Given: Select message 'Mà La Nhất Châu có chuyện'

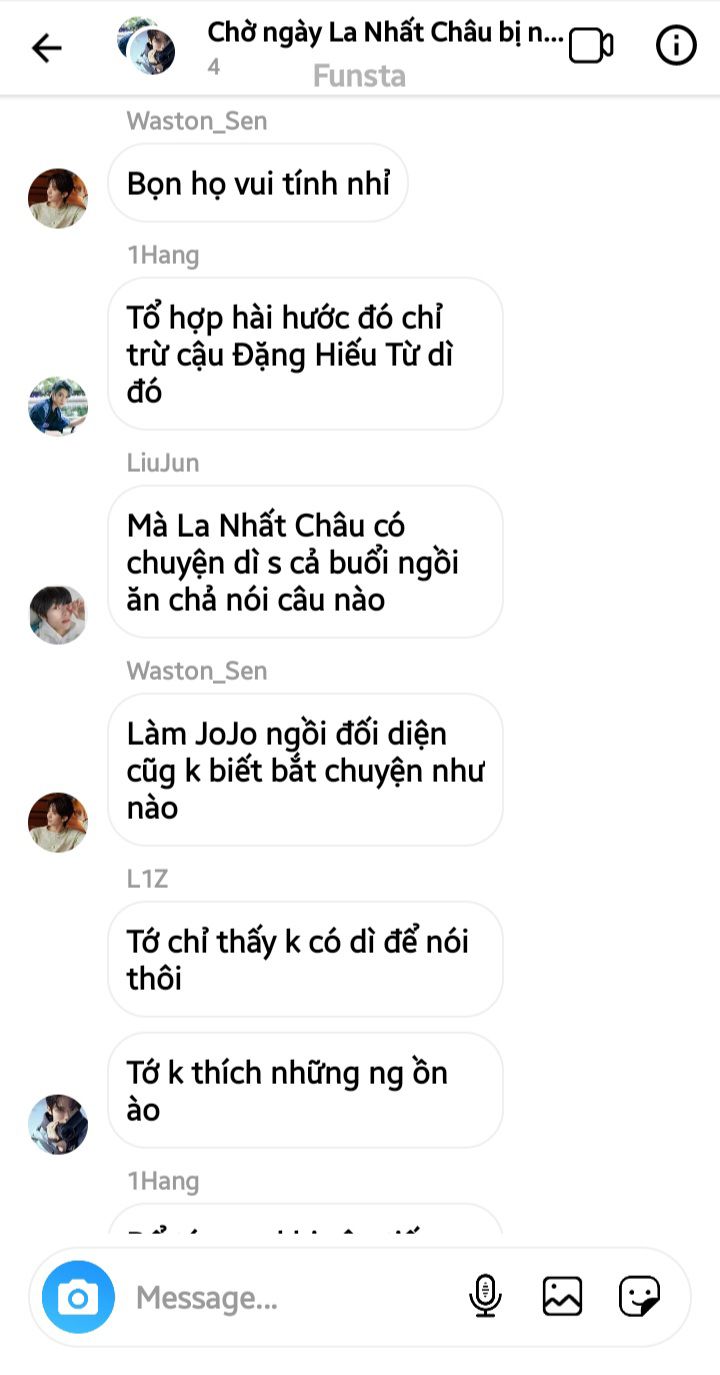Looking at the screenshot, I should click(305, 562).
